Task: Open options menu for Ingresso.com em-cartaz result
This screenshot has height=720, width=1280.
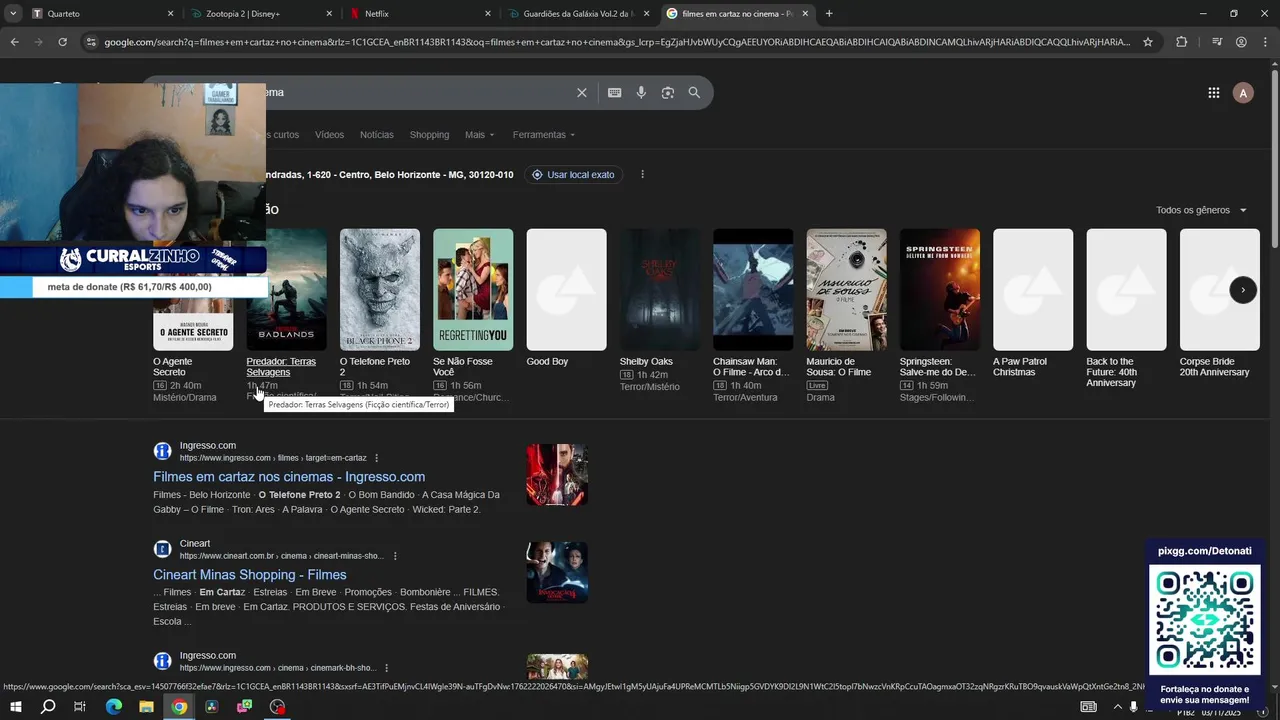Action: click(377, 458)
